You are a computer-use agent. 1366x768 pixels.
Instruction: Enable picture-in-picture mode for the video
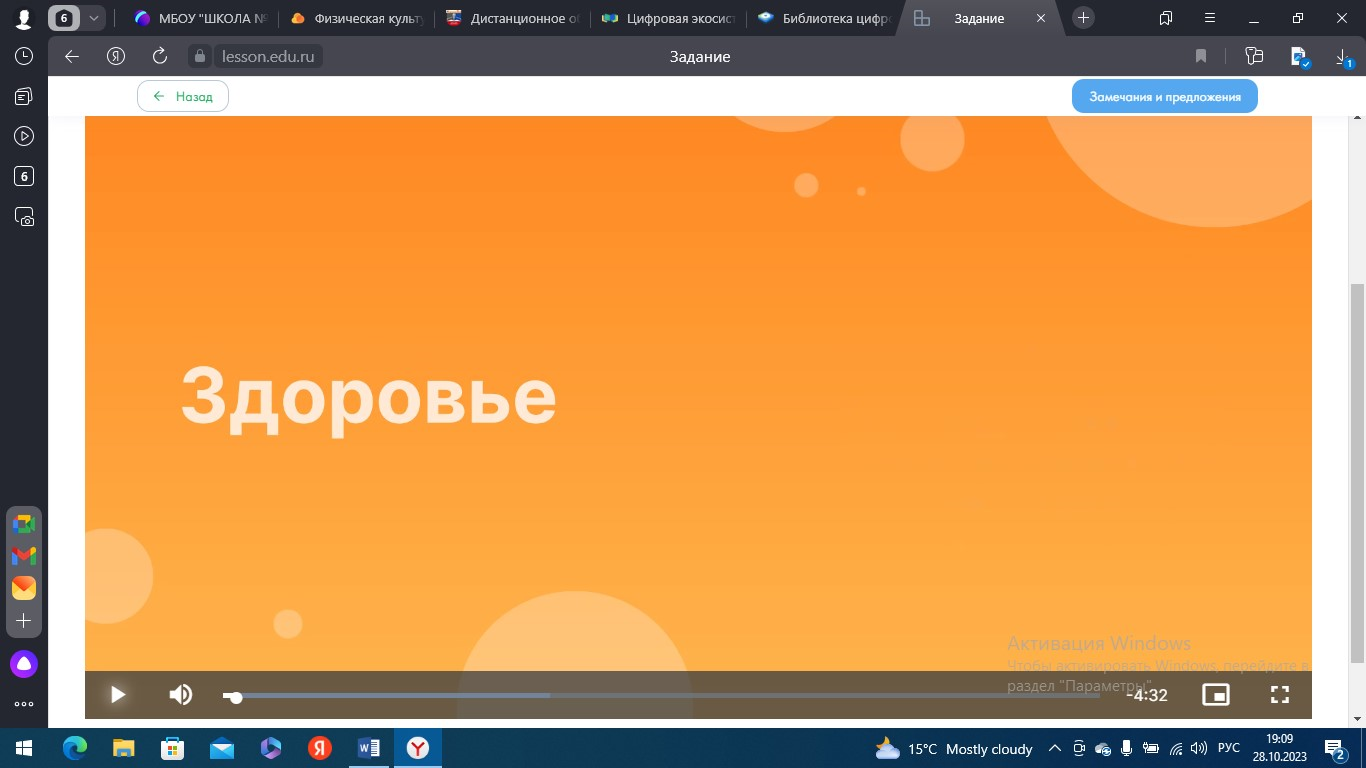click(1216, 694)
